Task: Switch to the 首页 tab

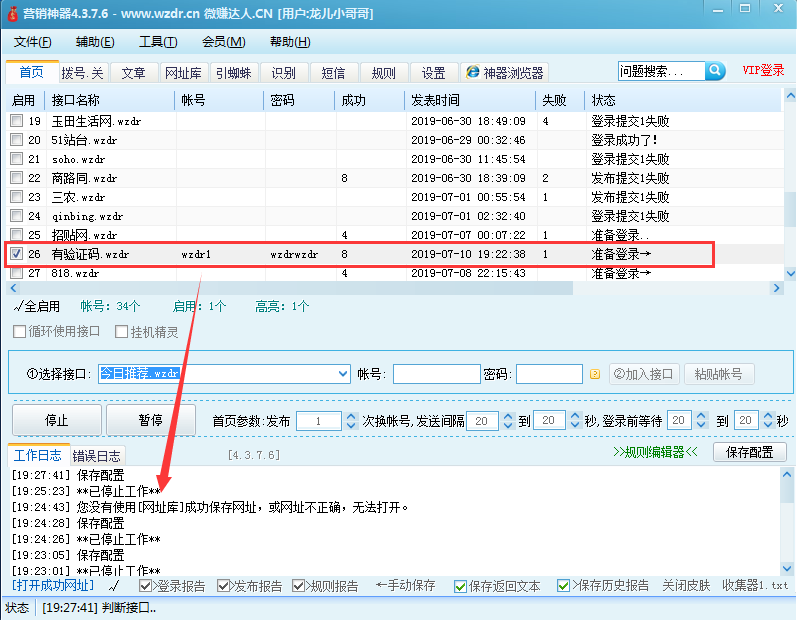Action: pyautogui.click(x=32, y=72)
